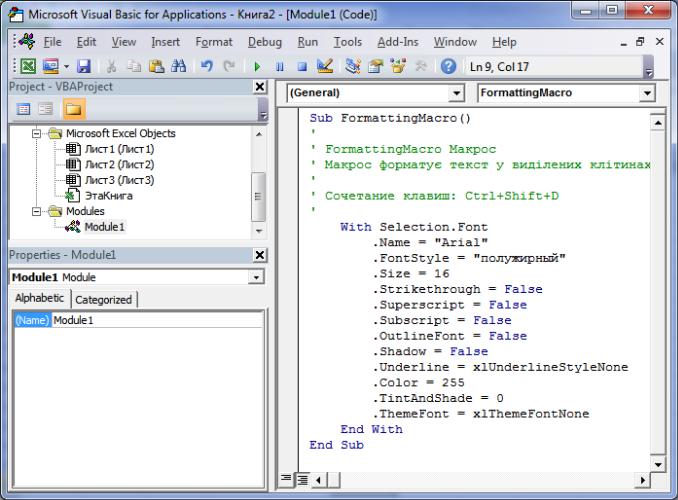Open the Run menu
This screenshot has height=500, width=678.
[x=307, y=42]
